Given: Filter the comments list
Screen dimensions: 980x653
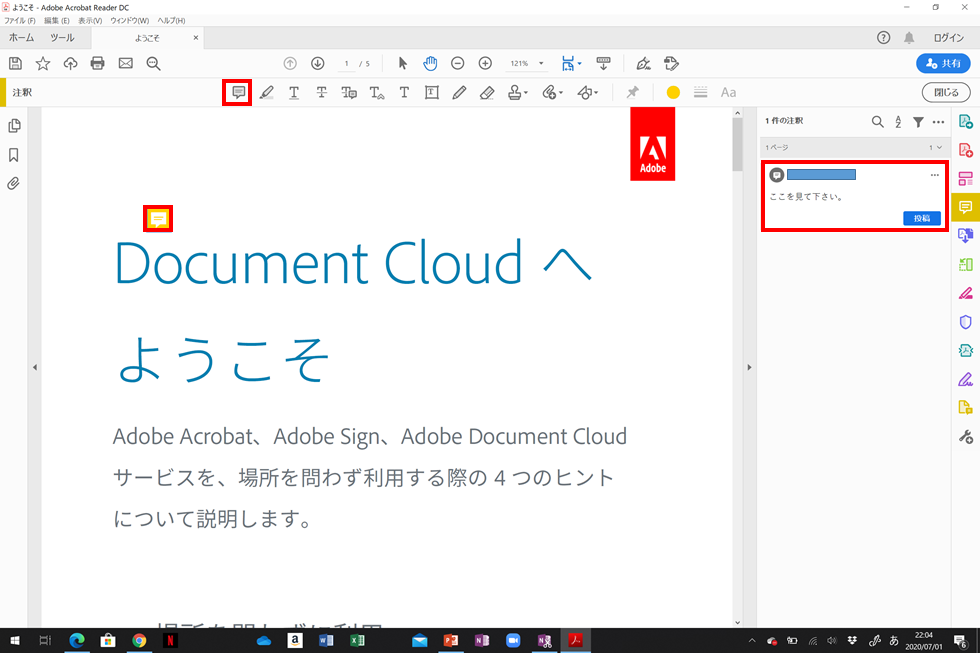Looking at the screenshot, I should (x=918, y=122).
